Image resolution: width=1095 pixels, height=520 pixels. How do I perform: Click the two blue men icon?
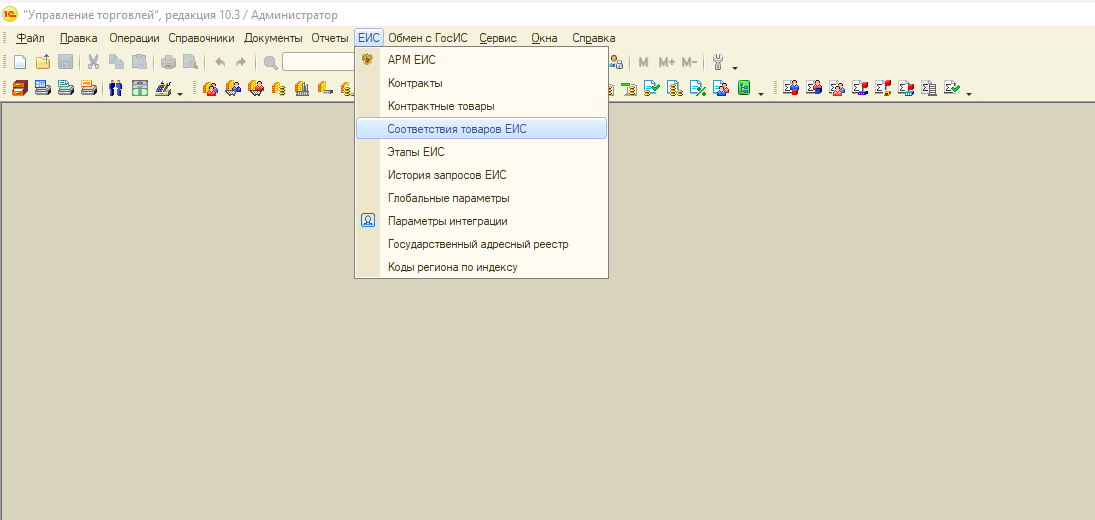click(x=115, y=88)
